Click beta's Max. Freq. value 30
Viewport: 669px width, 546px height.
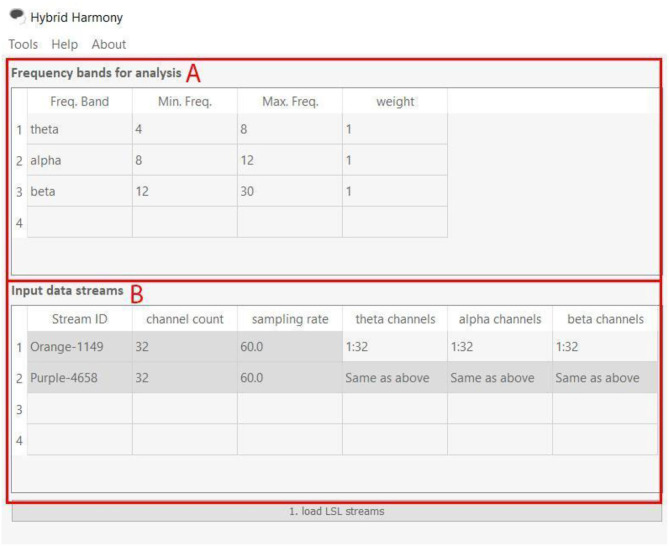pyautogui.click(x=290, y=192)
